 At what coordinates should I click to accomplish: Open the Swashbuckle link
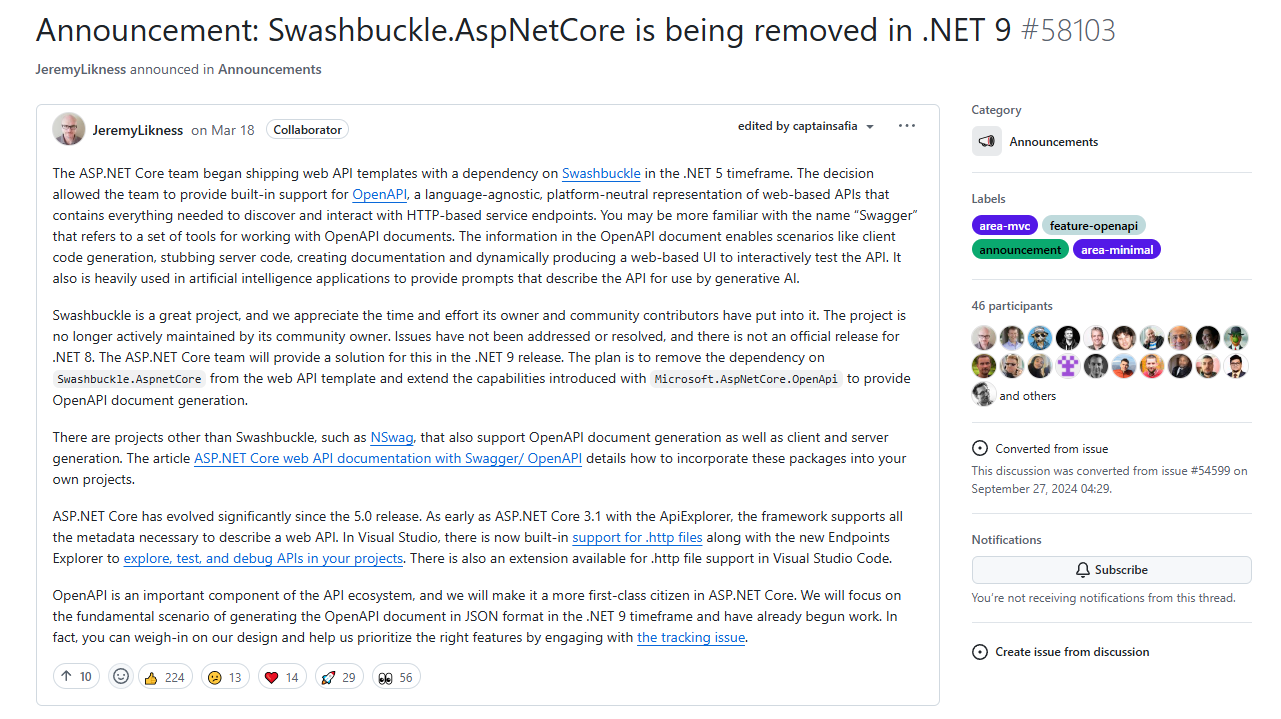pos(600,173)
